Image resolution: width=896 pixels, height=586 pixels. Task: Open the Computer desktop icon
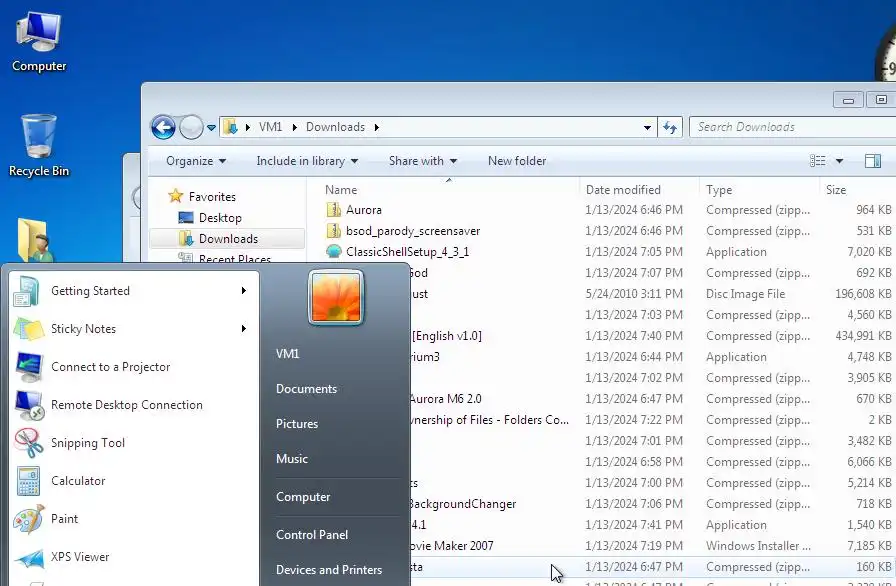(39, 41)
